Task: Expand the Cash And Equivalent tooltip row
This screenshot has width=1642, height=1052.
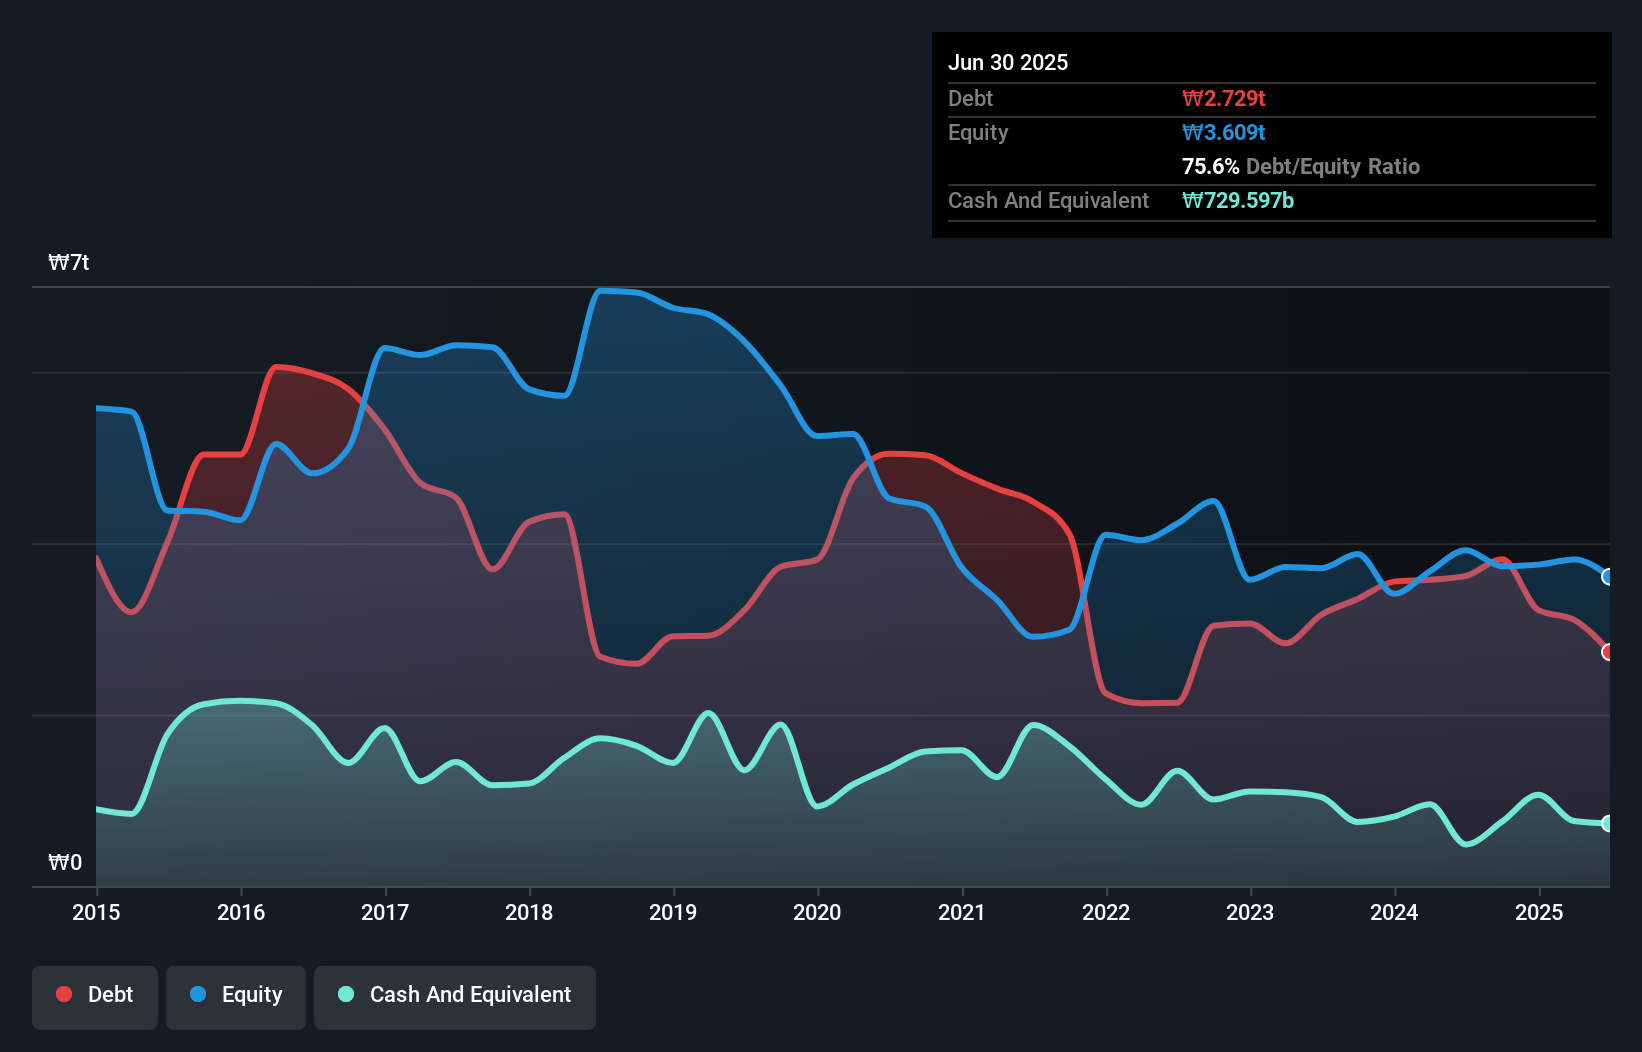Action: click(x=1047, y=200)
